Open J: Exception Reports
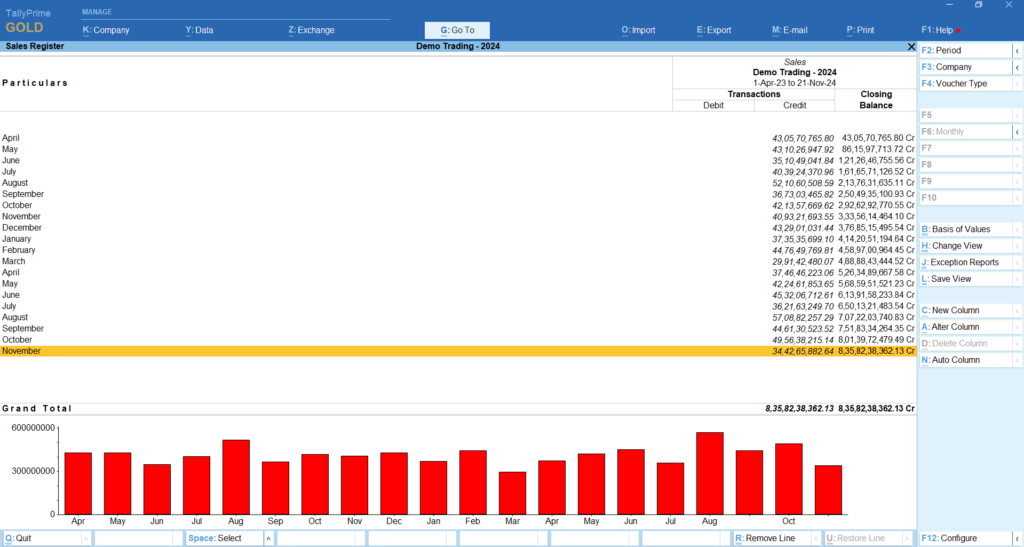The width and height of the screenshot is (1024, 547). [966, 262]
